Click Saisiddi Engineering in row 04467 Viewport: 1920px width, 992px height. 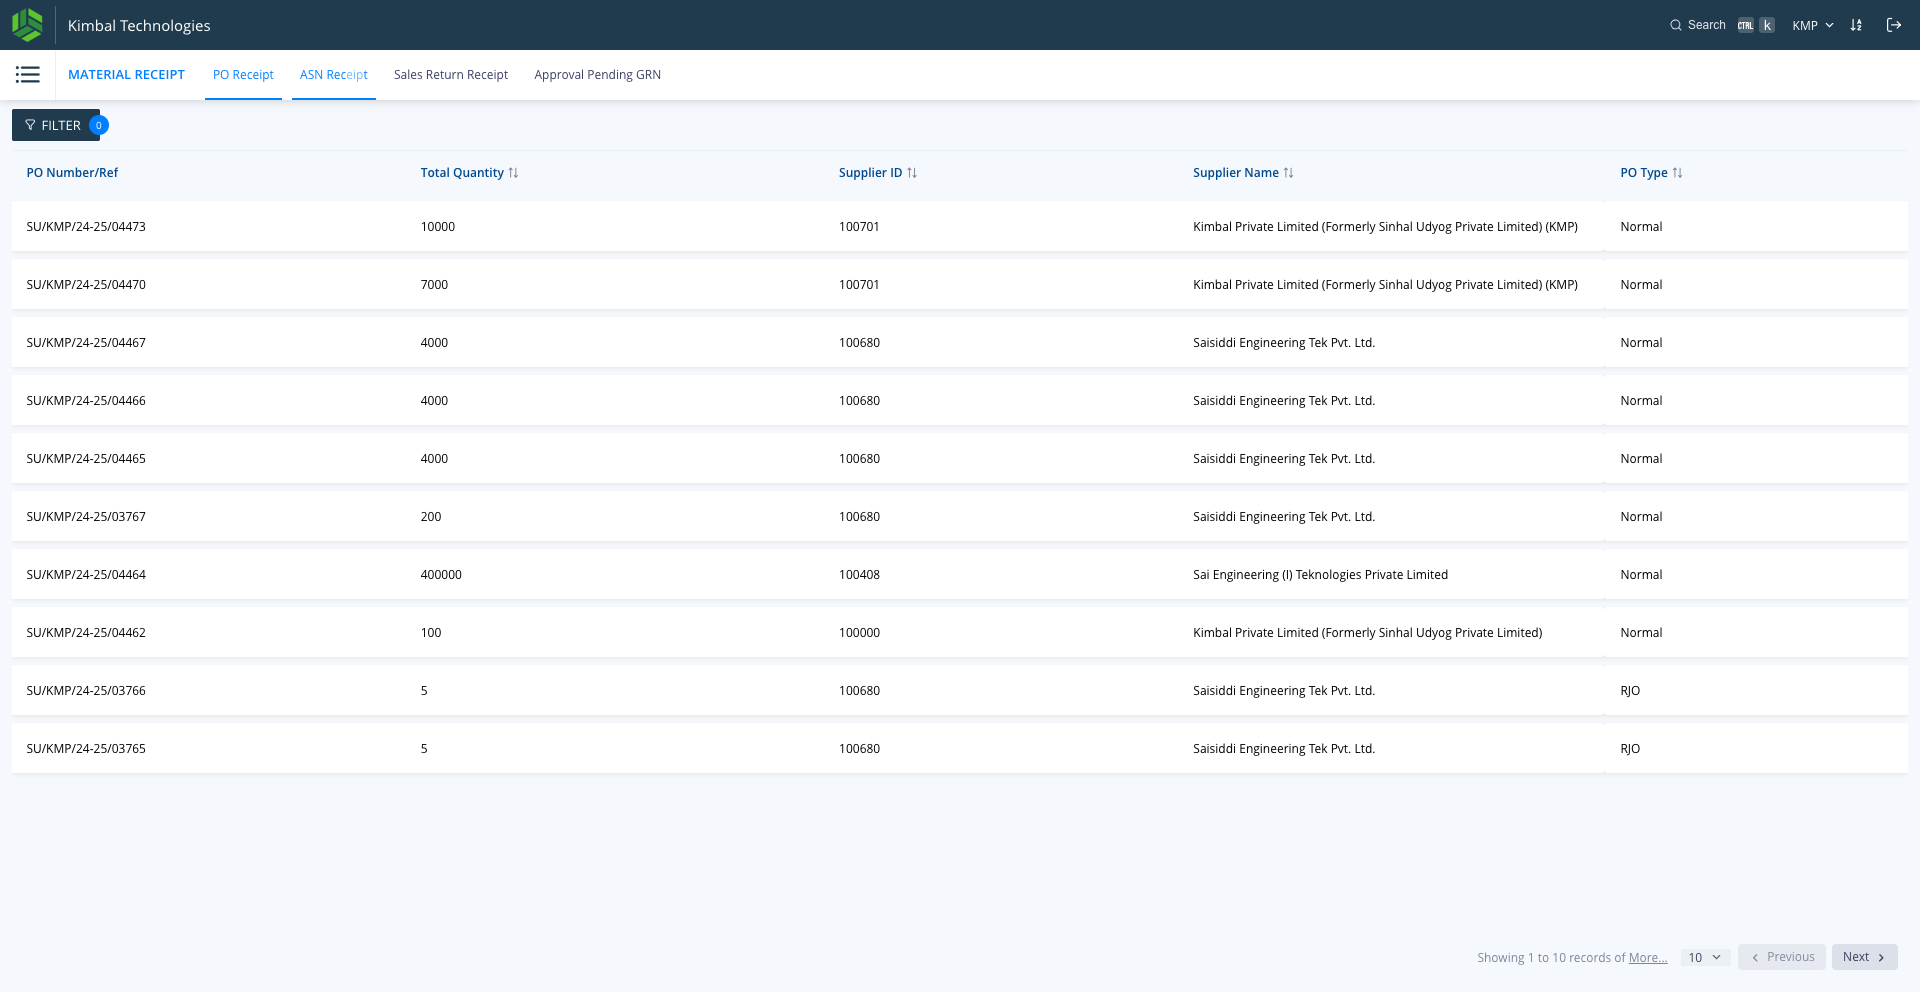tap(1284, 343)
